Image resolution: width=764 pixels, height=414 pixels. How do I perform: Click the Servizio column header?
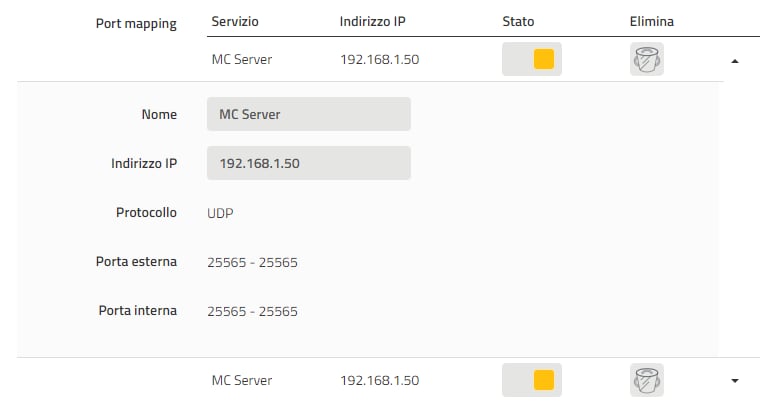pos(235,21)
